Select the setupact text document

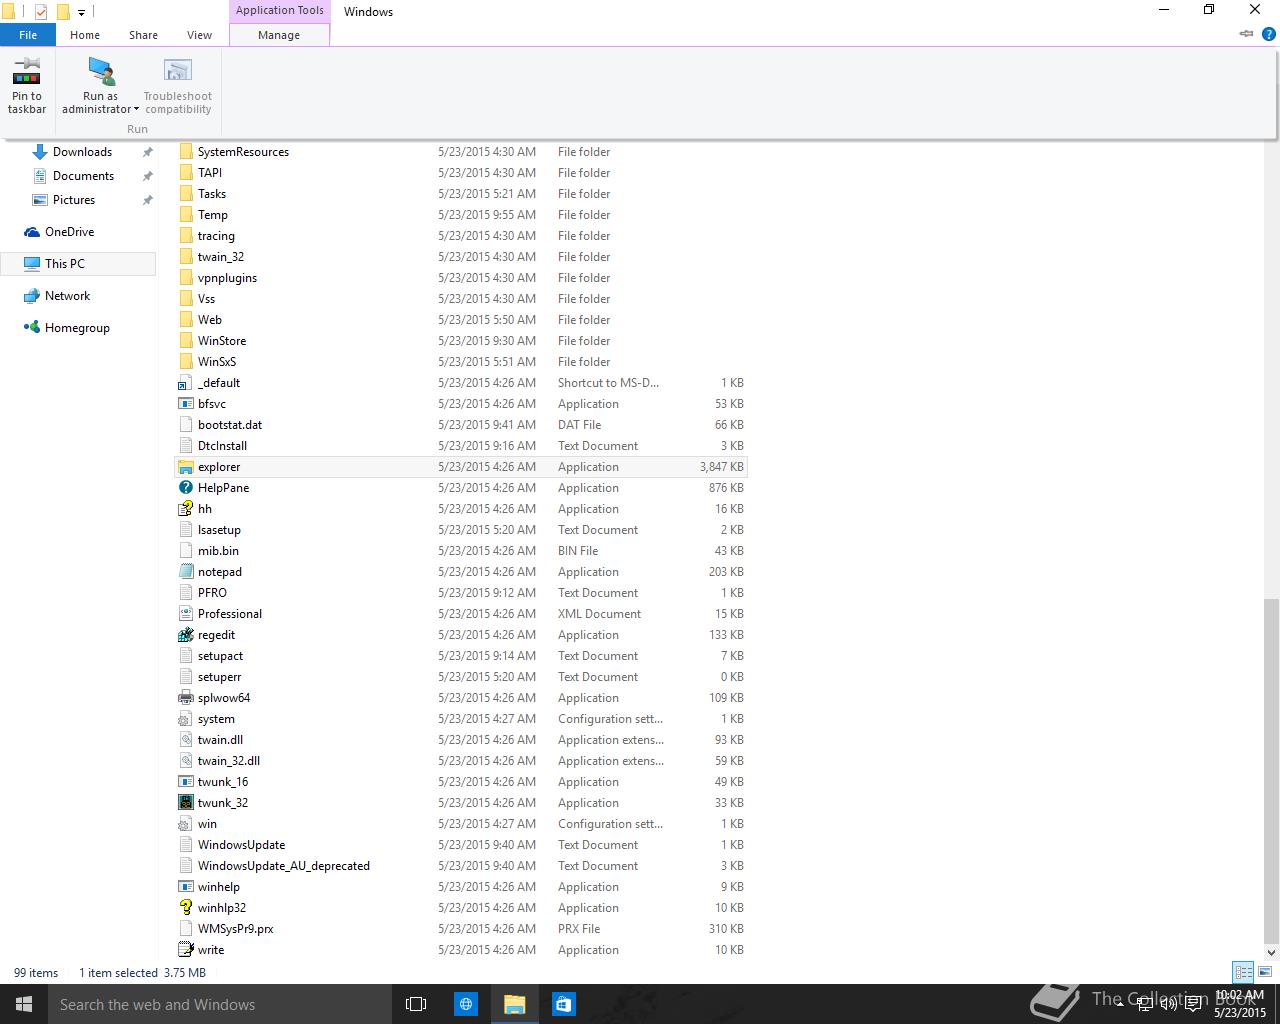tap(461, 656)
